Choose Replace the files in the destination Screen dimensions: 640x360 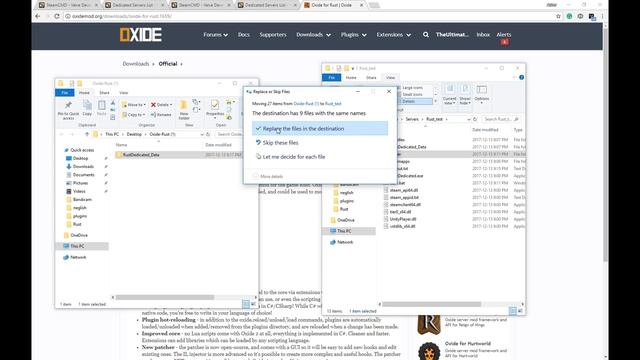pos(320,129)
